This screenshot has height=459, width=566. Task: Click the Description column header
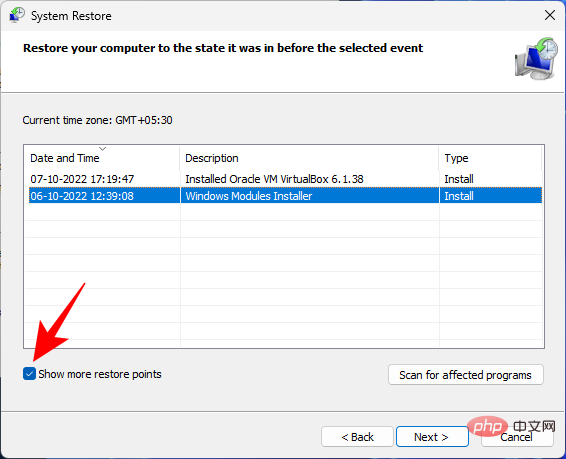(x=309, y=158)
